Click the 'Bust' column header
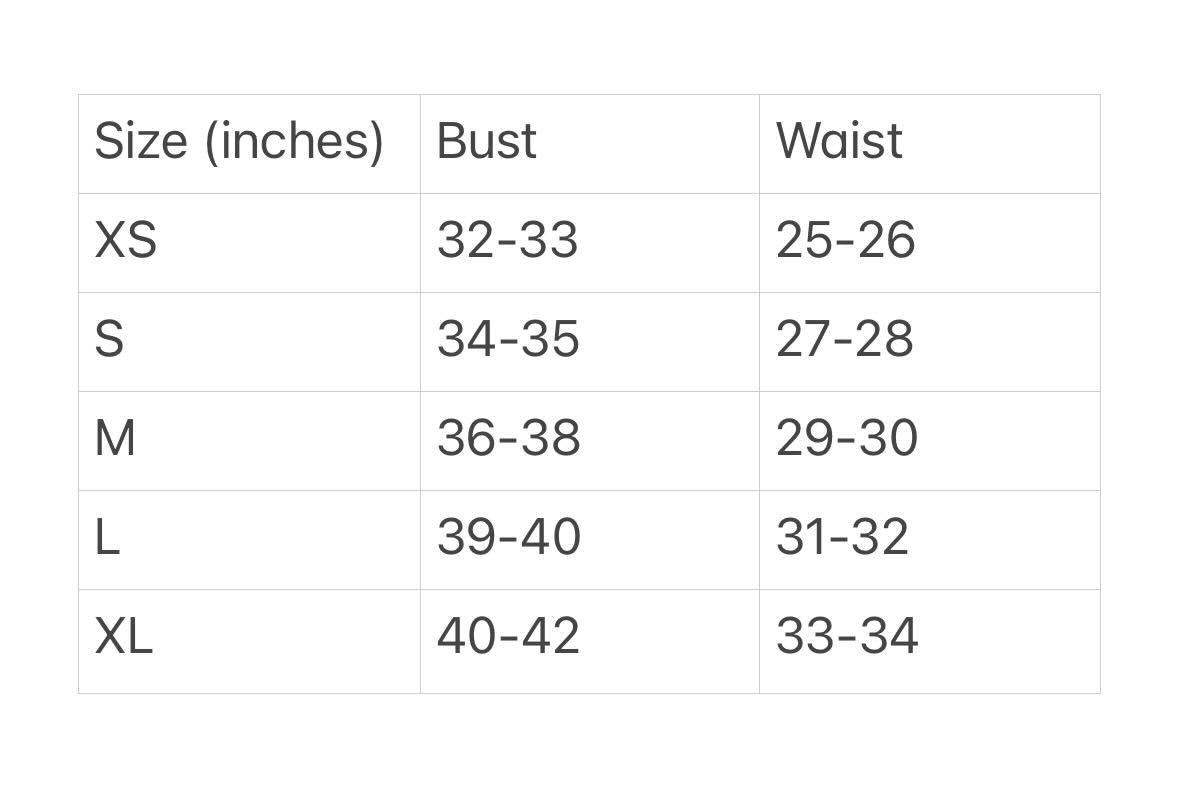1179x793 pixels. point(487,141)
